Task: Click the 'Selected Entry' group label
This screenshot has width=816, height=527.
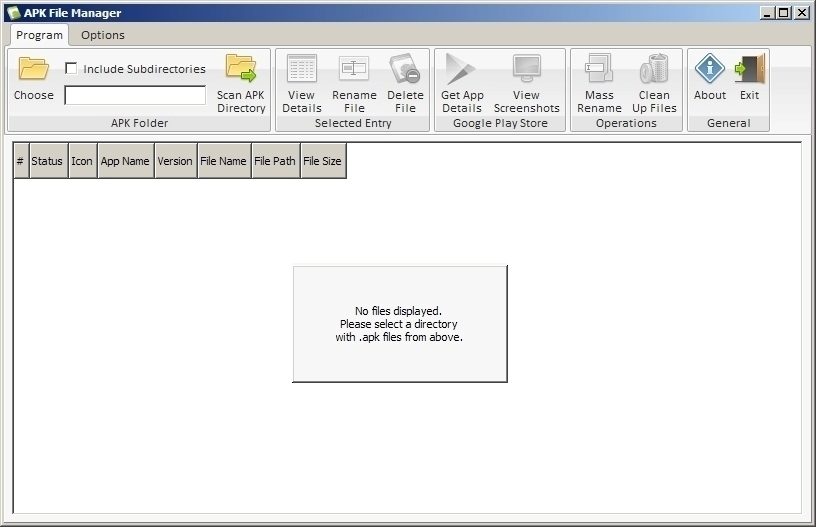Action: coord(353,123)
